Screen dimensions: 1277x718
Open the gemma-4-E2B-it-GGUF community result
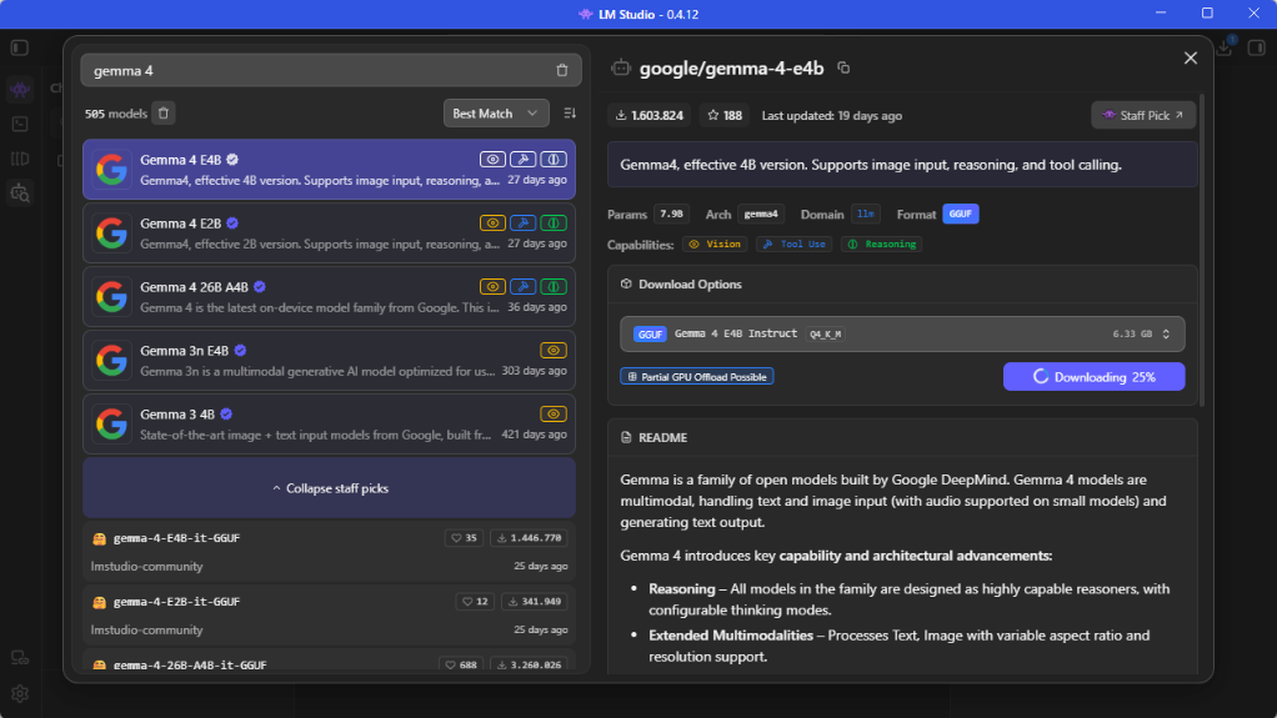(x=329, y=615)
